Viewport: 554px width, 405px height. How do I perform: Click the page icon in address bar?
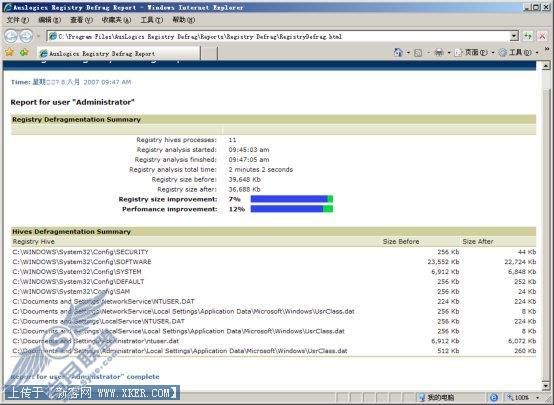53,36
